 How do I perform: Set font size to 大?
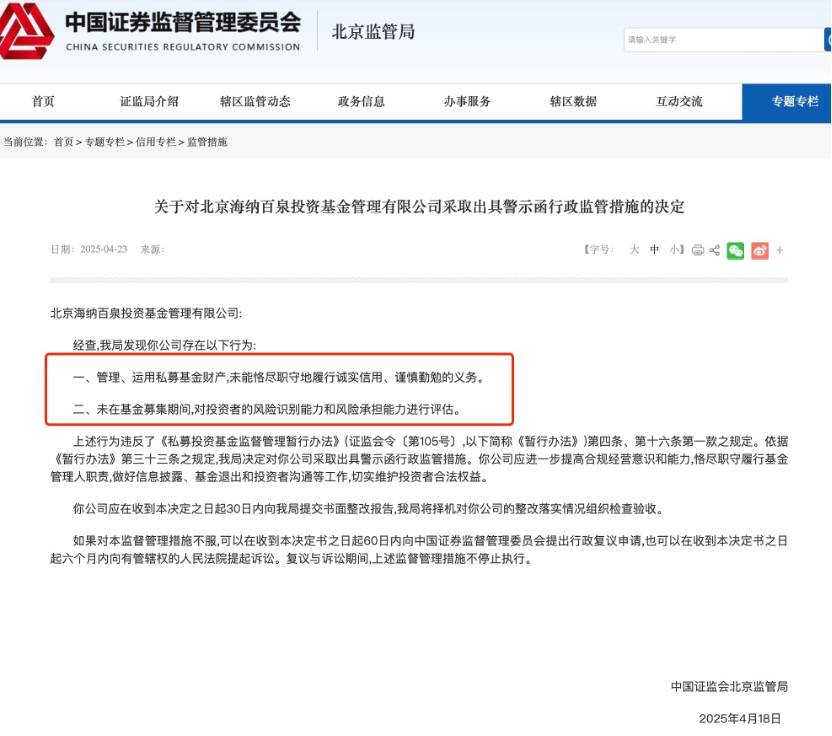pyautogui.click(x=634, y=249)
